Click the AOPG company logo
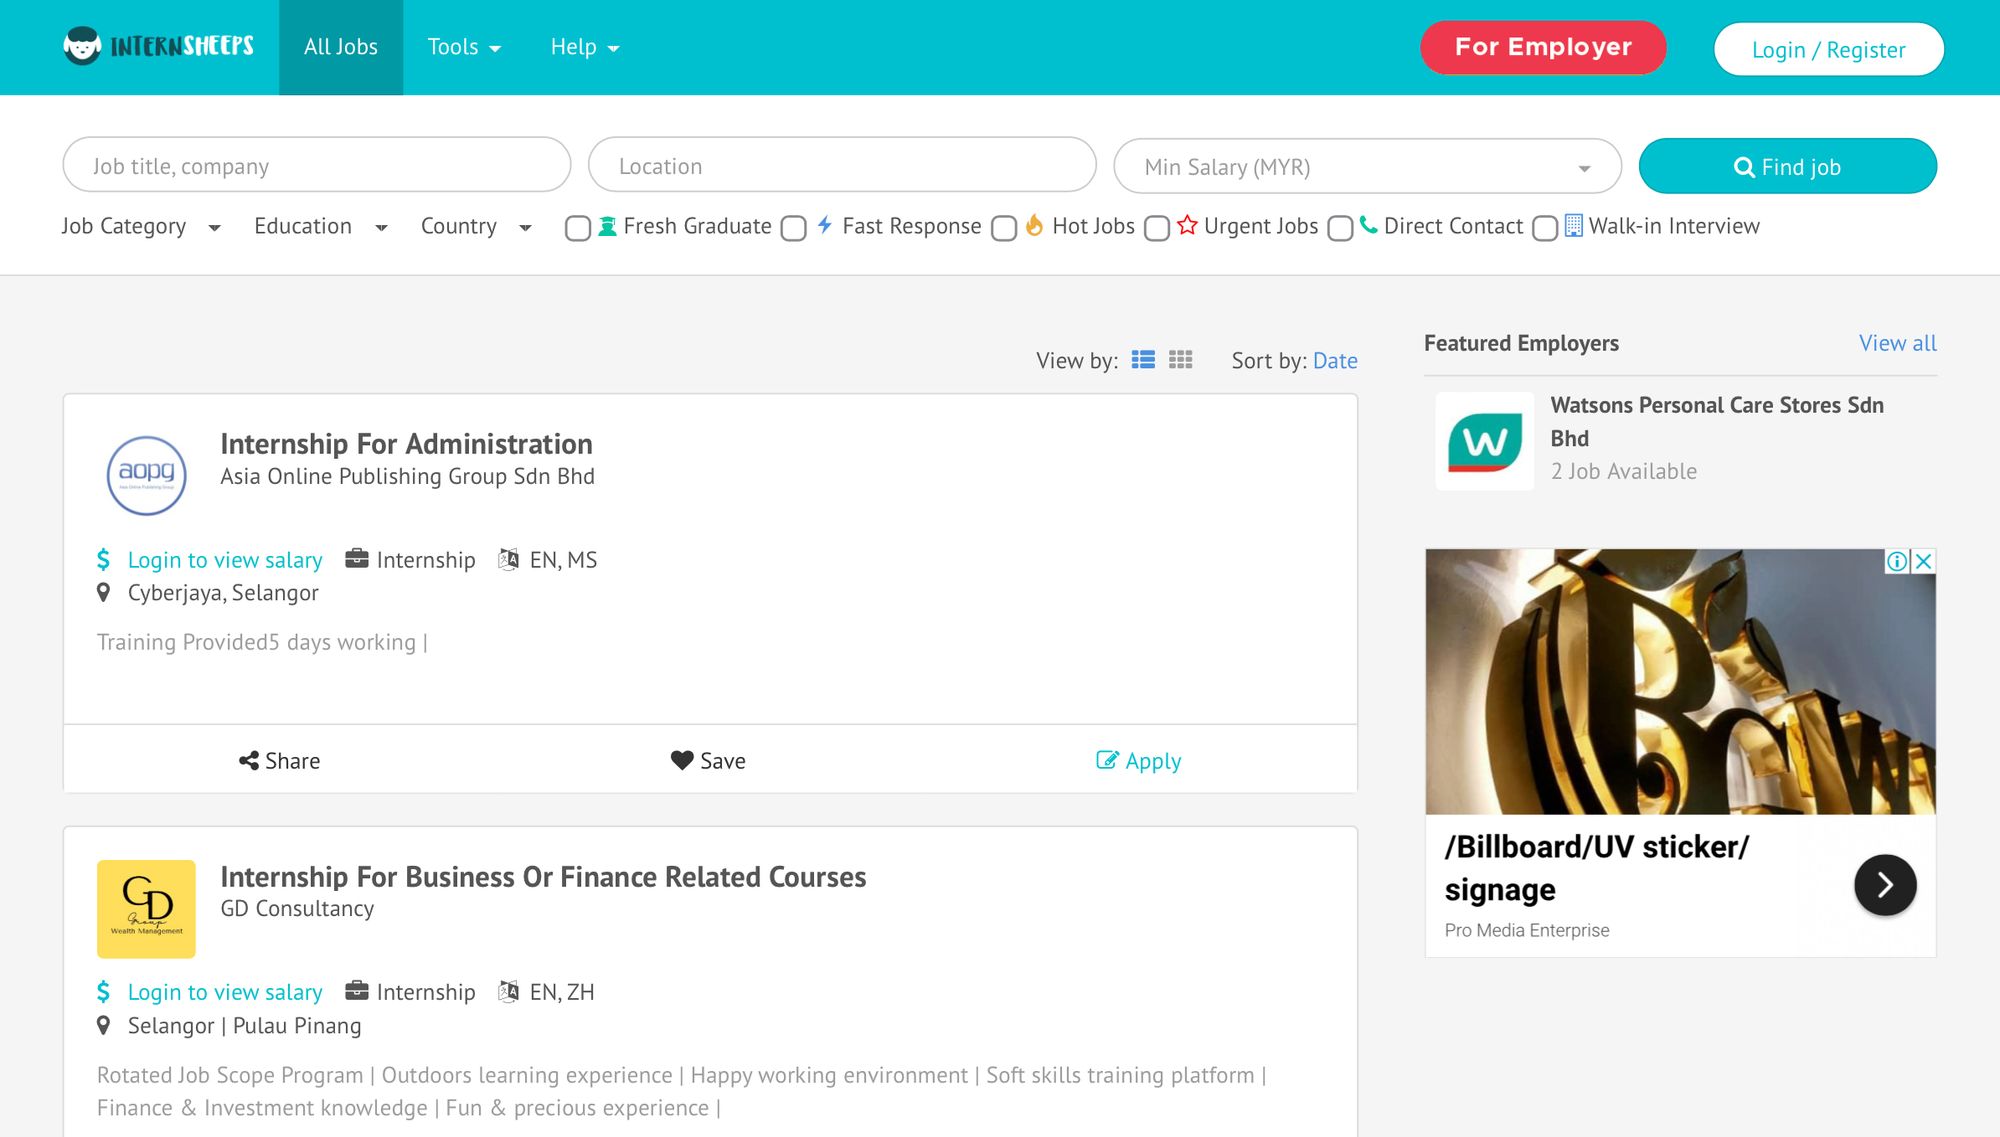 pyautogui.click(x=146, y=475)
